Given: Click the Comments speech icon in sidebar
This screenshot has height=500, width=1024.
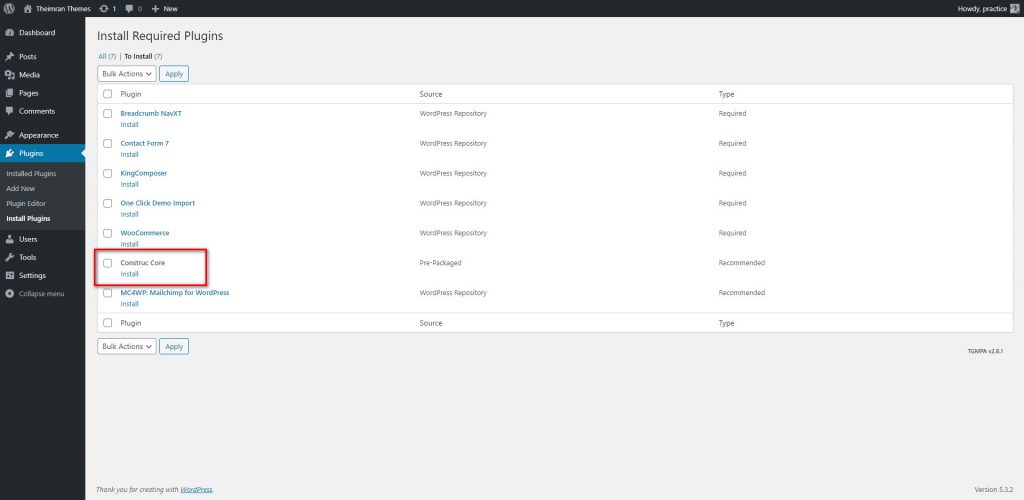Looking at the screenshot, I should (x=10, y=111).
